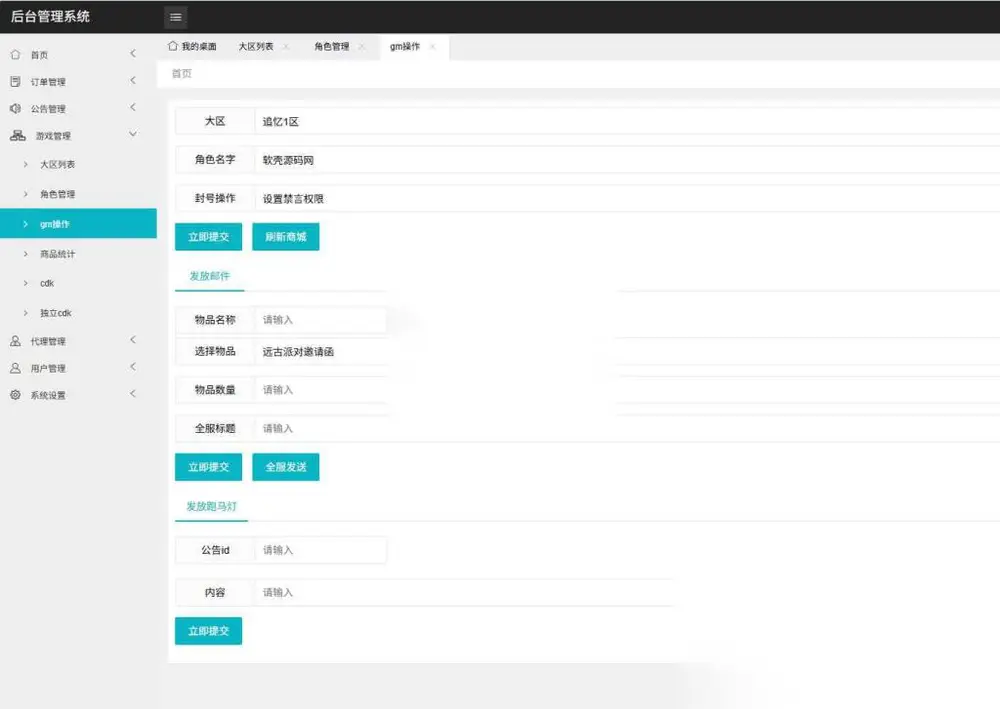Close the 大区列表 tab

[286, 47]
